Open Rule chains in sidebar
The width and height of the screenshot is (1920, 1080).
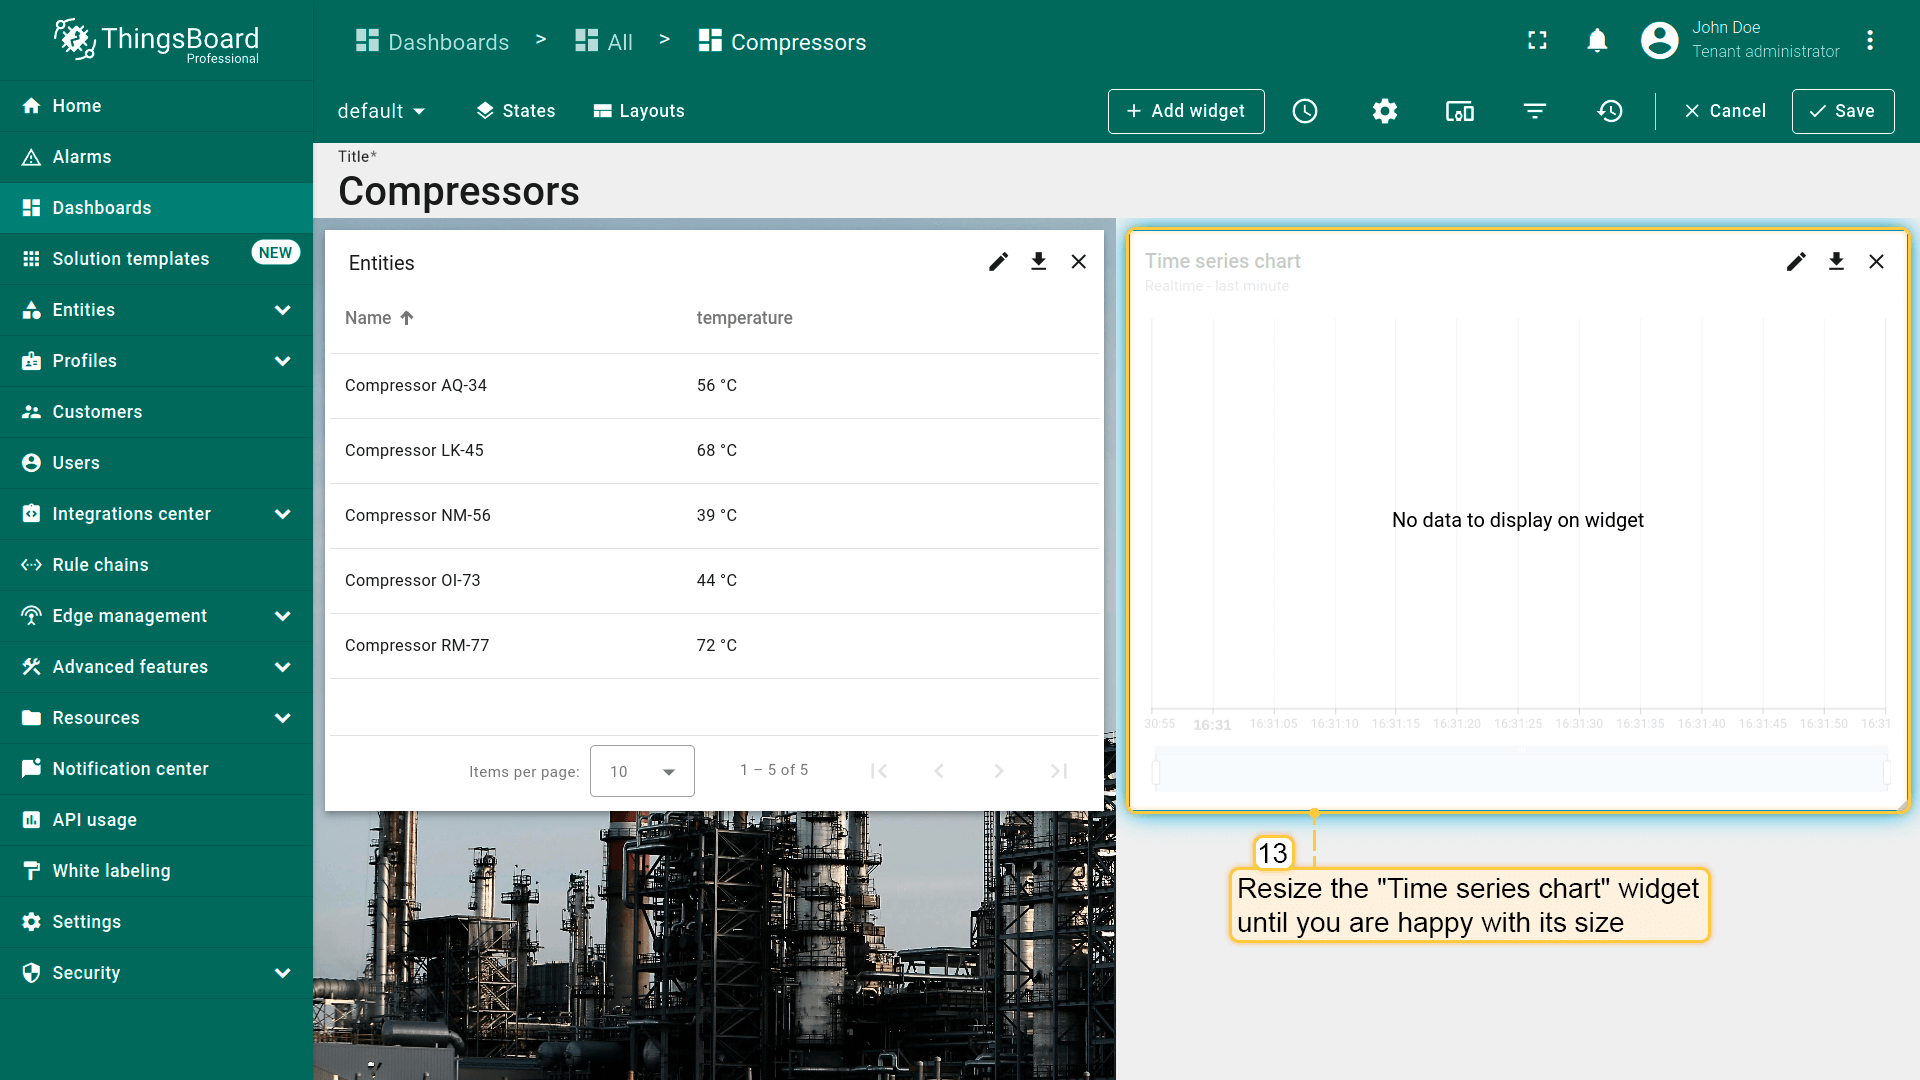[100, 565]
